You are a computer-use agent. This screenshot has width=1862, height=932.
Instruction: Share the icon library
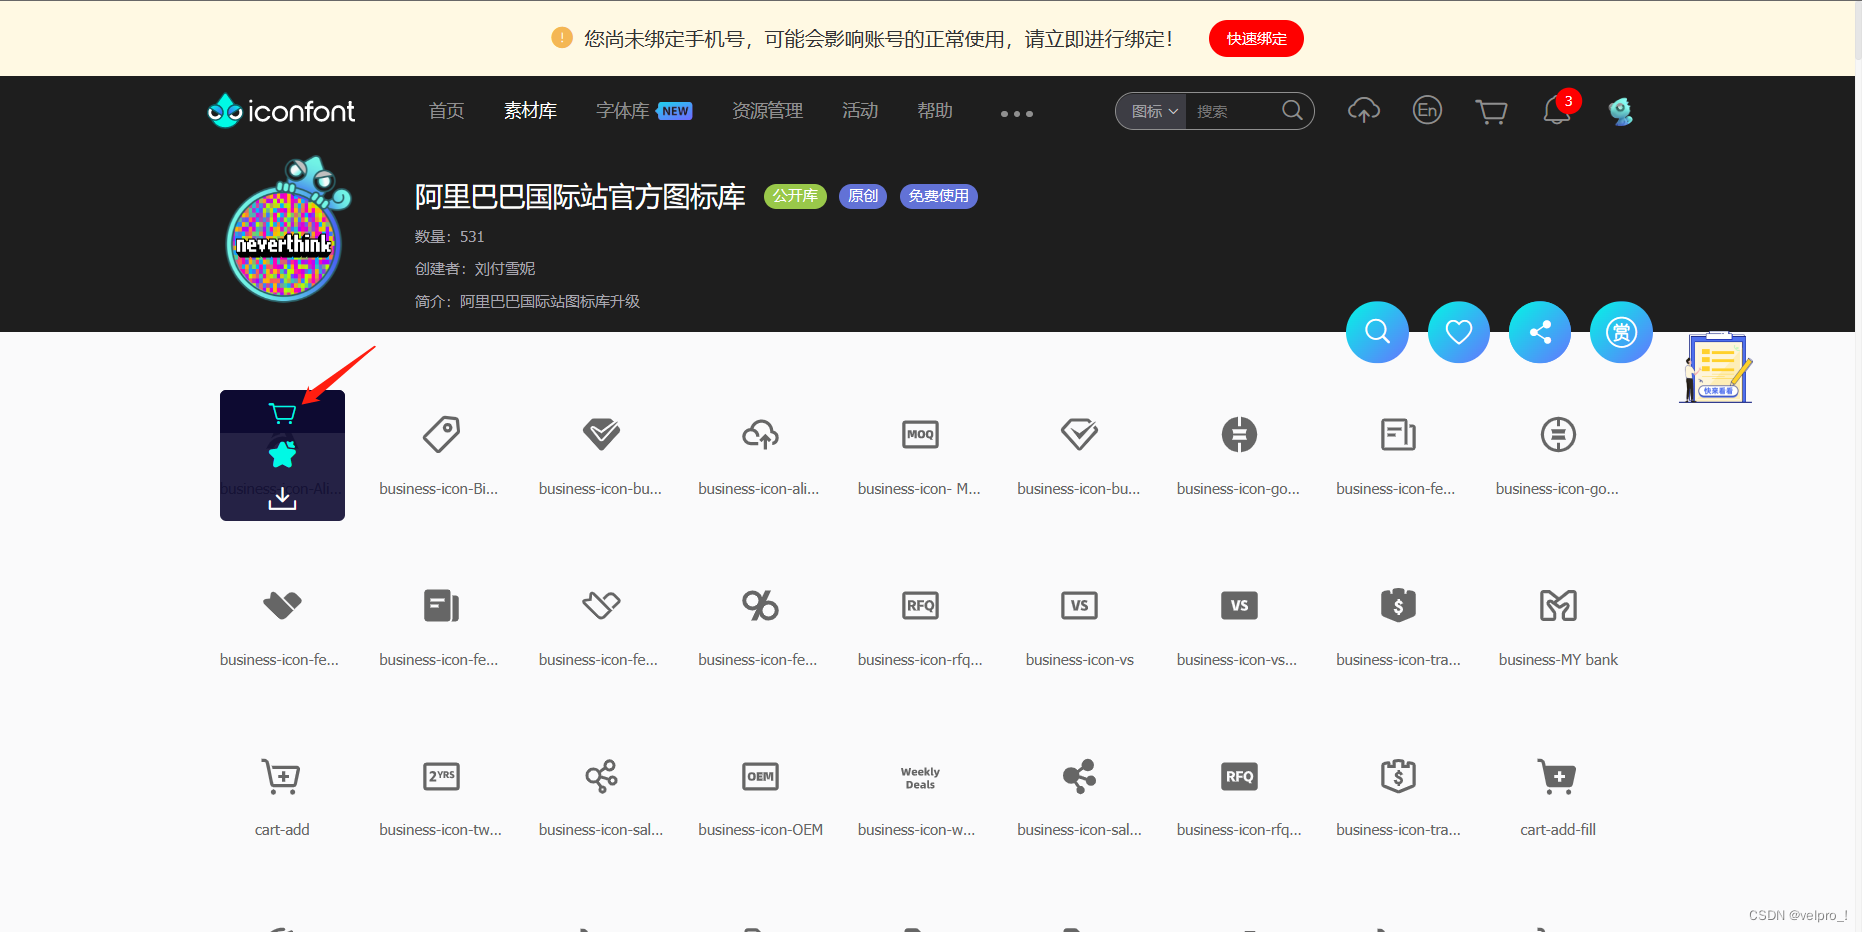tap(1540, 332)
